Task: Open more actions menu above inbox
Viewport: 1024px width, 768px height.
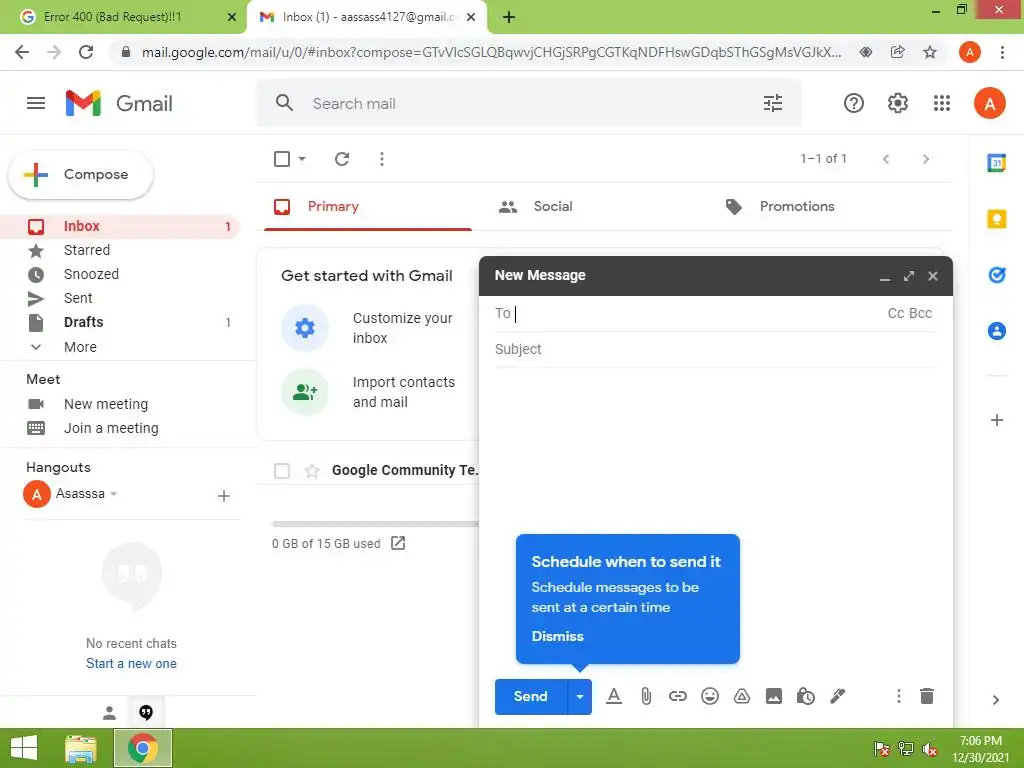Action: pyautogui.click(x=382, y=159)
